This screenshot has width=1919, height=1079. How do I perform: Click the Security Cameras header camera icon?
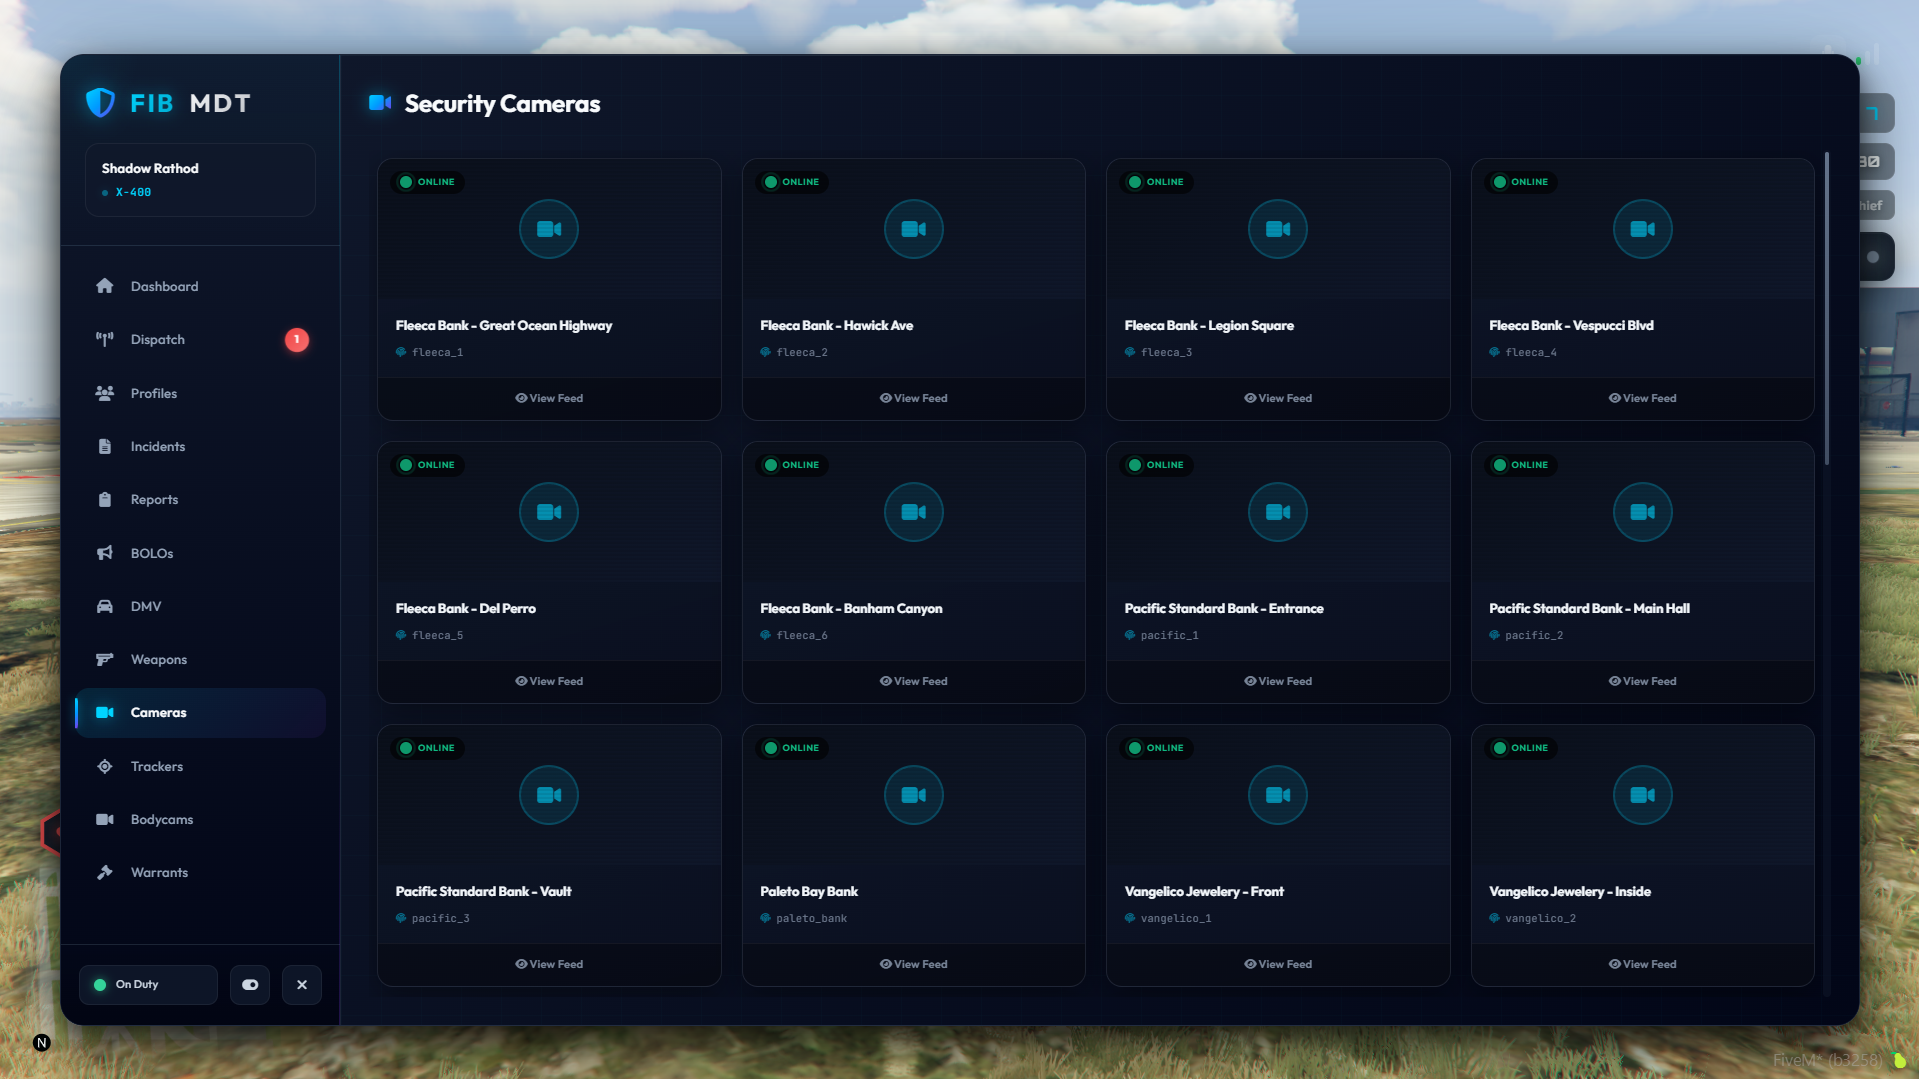[380, 103]
